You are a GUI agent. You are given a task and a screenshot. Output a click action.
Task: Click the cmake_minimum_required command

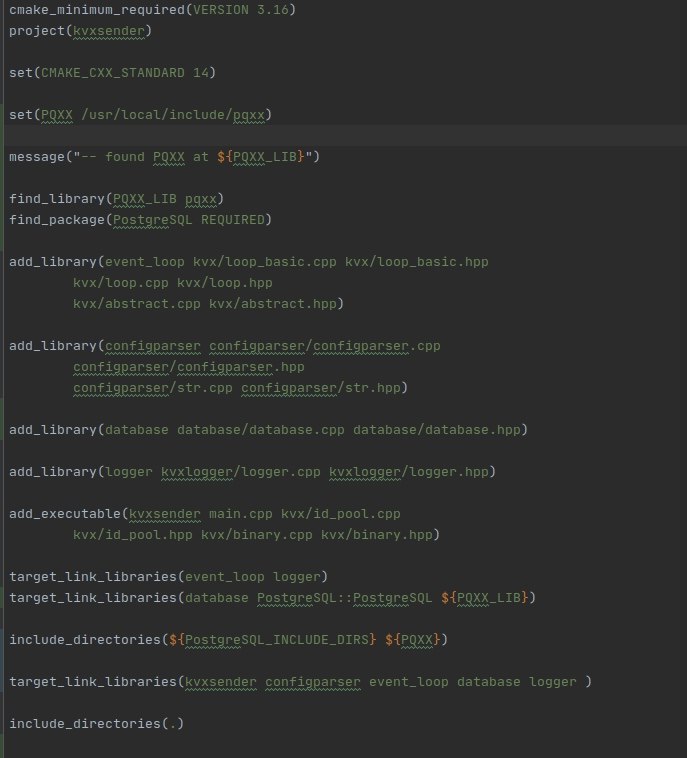pos(97,10)
